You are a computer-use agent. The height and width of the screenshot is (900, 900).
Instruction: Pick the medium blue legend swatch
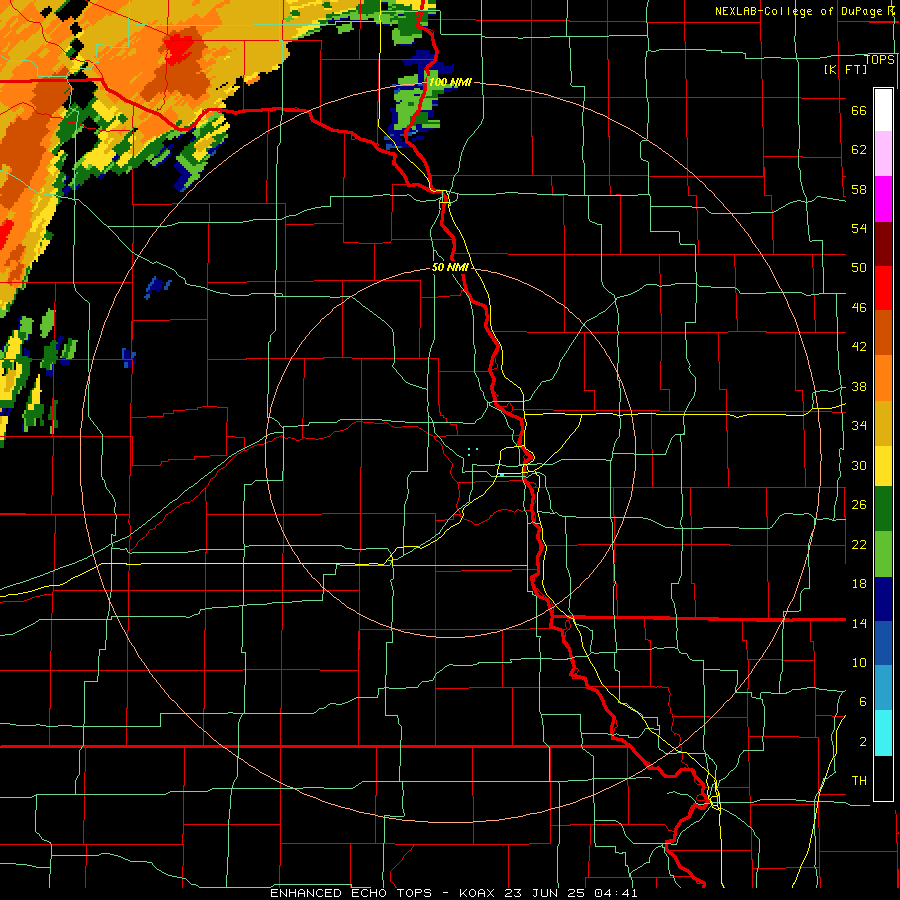pyautogui.click(x=883, y=643)
